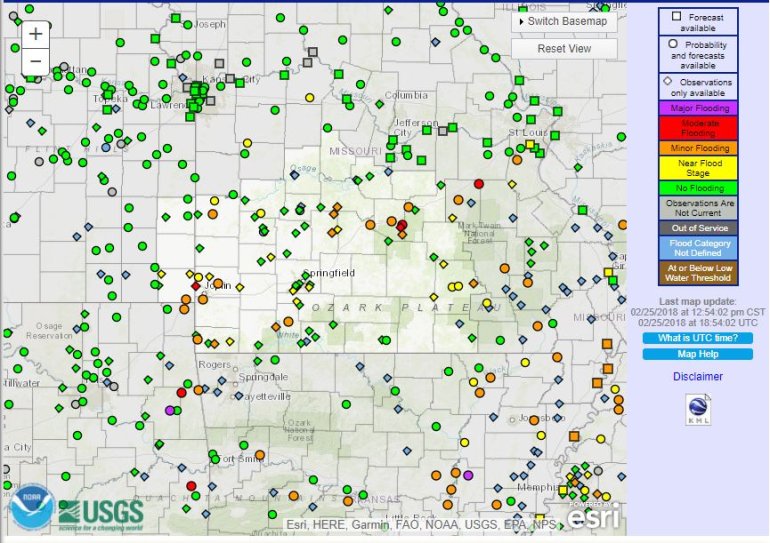
Task: Click the Ozark National Forest label
Action: point(299,430)
